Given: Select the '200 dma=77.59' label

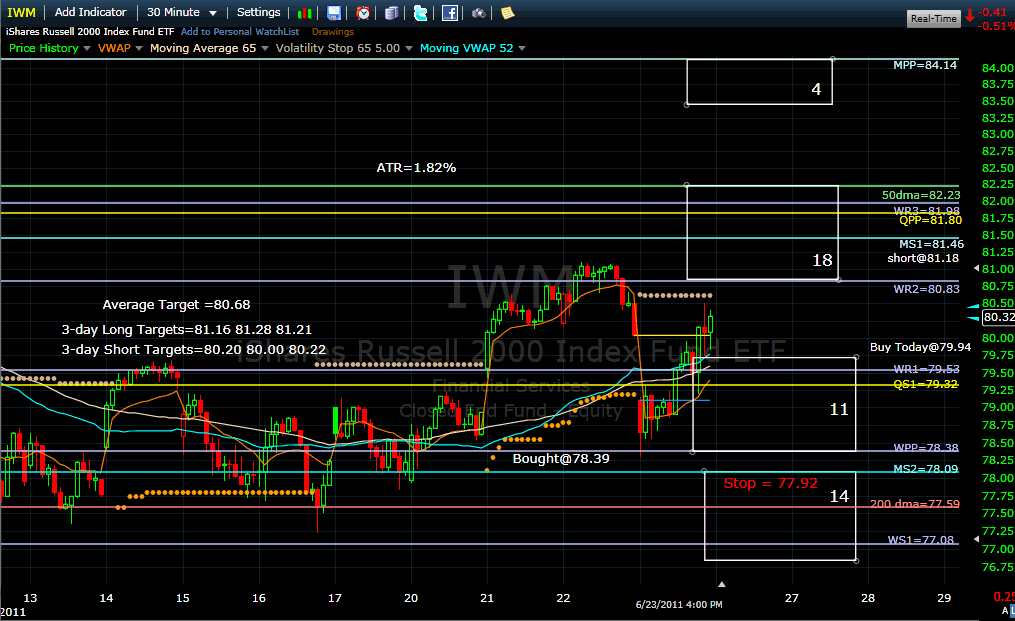Looking at the screenshot, I should click(x=915, y=504).
